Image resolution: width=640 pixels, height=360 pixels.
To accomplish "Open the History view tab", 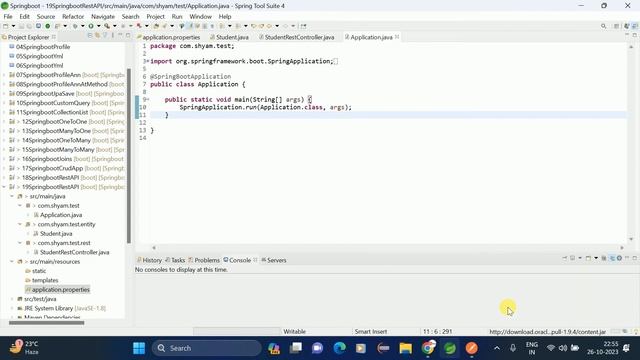I will click(149, 260).
